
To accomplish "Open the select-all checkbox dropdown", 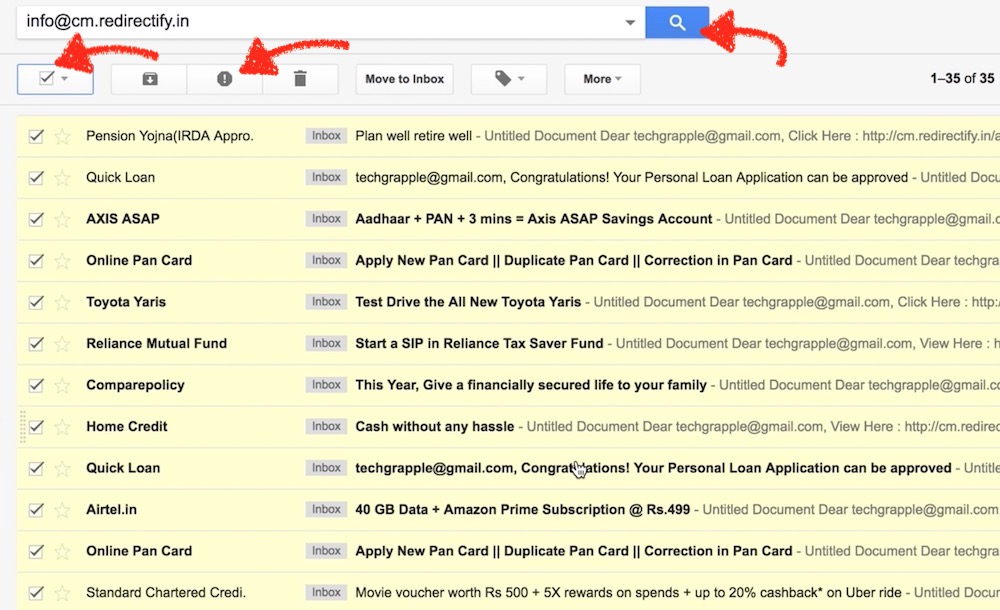I will pyautogui.click(x=66, y=79).
